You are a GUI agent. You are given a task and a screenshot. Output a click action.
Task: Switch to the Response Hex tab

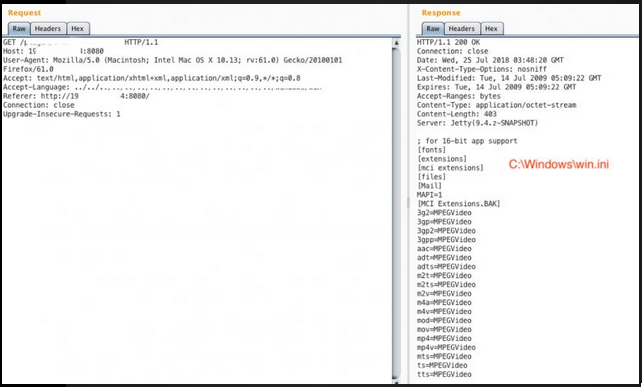coord(491,29)
